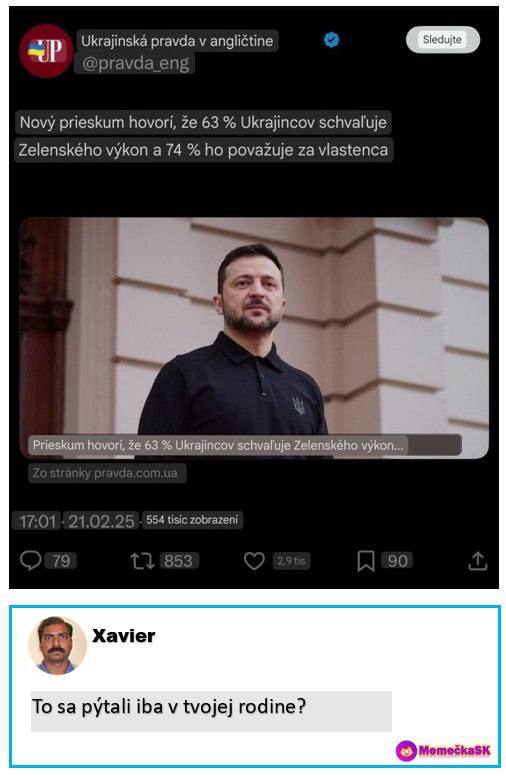Like the post with the heart icon
The height and width of the screenshot is (776, 506).
[254, 561]
